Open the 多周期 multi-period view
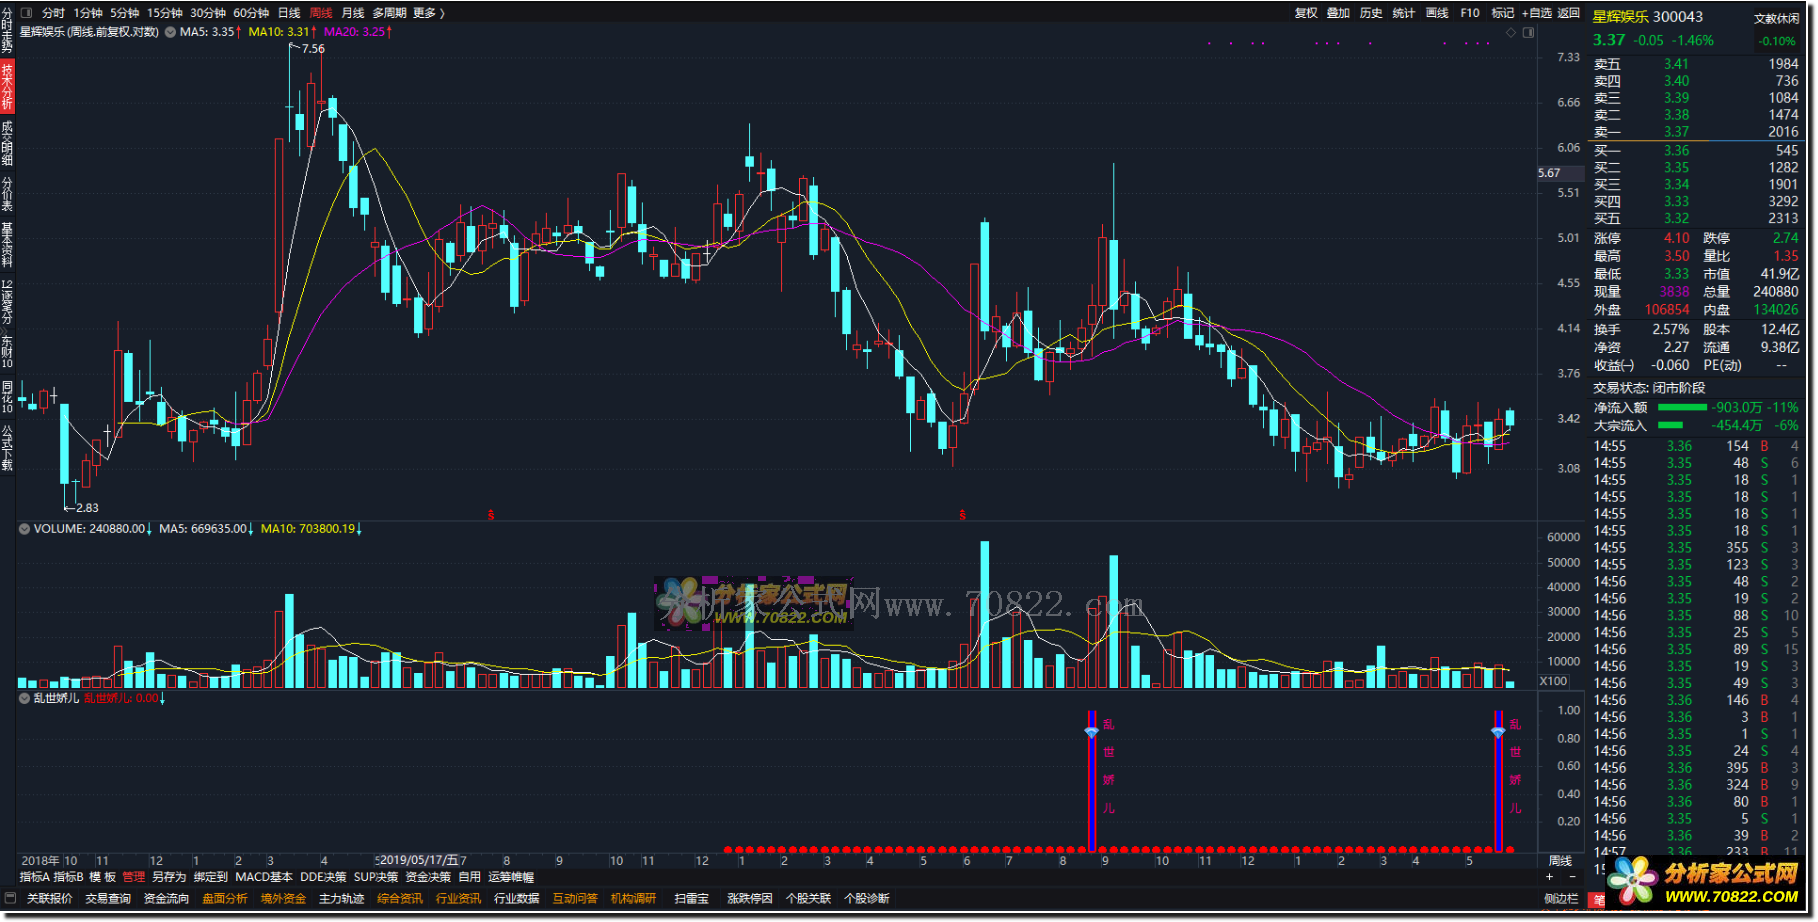This screenshot has height=922, width=1818. click(x=389, y=13)
